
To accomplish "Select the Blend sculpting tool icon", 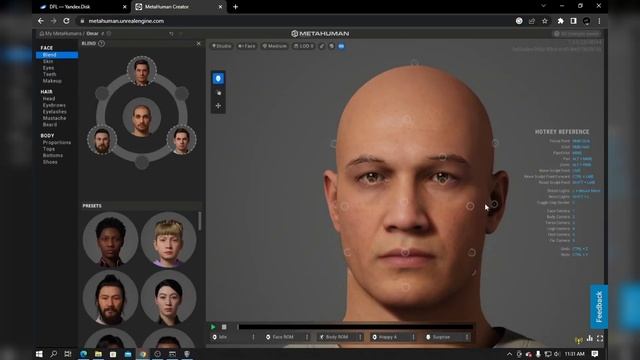I will [x=218, y=78].
